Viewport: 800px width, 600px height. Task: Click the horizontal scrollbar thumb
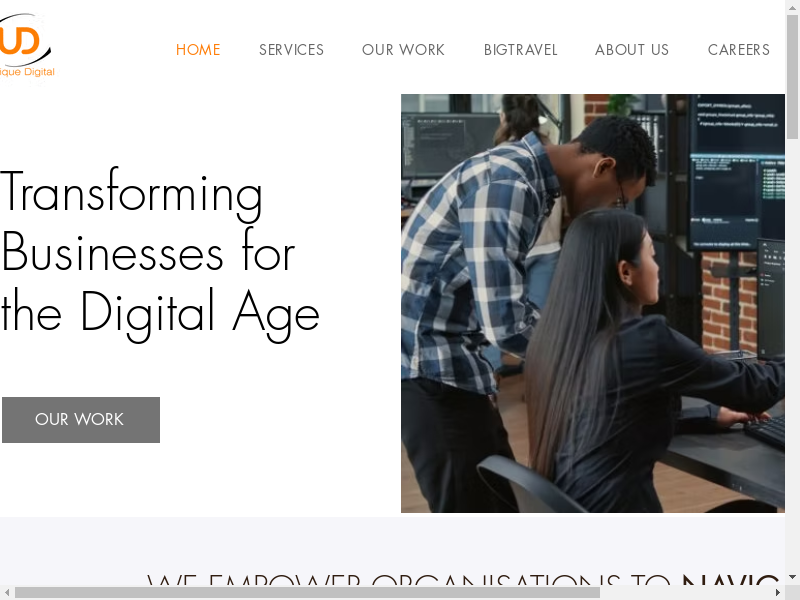[307, 592]
